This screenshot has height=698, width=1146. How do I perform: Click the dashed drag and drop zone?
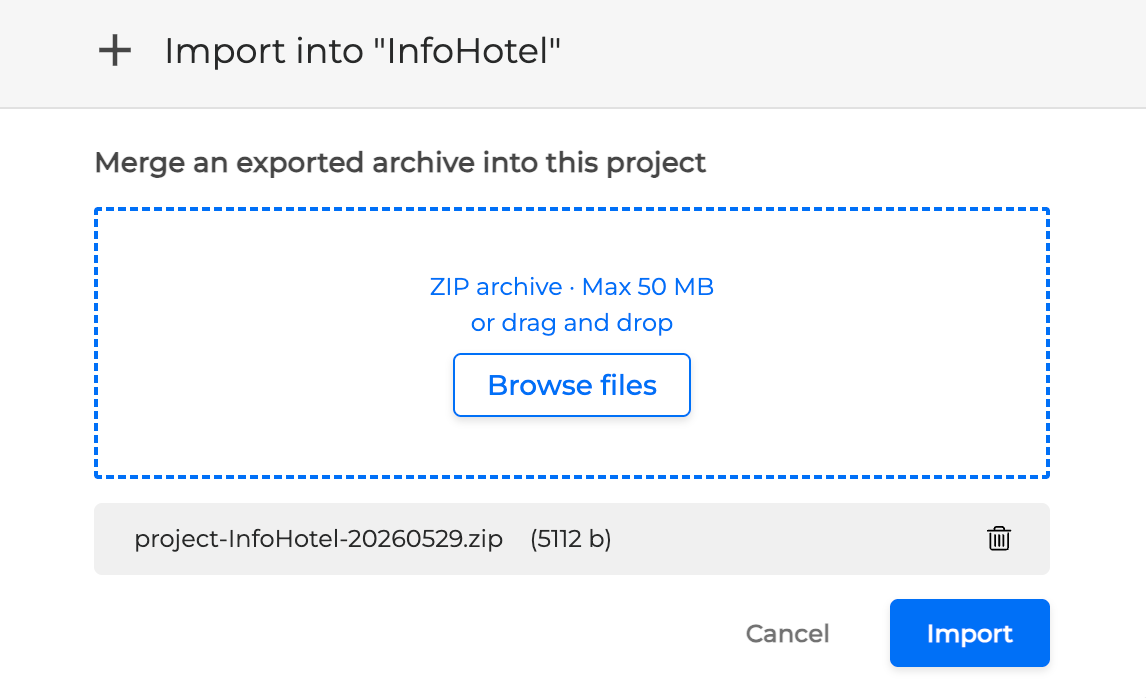[572, 343]
